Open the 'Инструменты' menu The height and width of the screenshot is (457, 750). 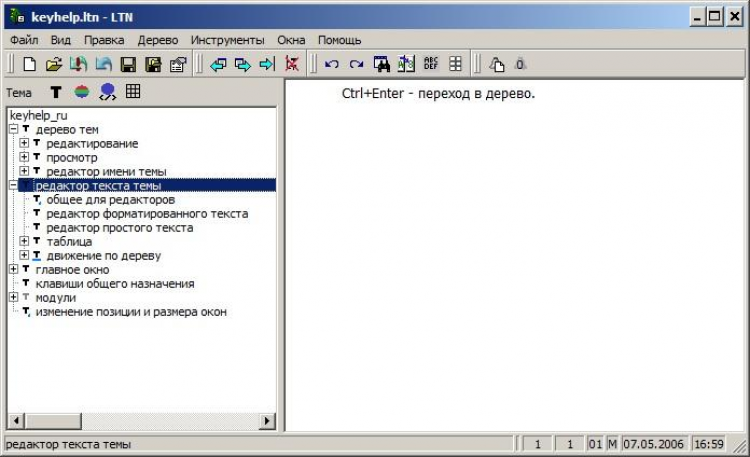[x=228, y=40]
